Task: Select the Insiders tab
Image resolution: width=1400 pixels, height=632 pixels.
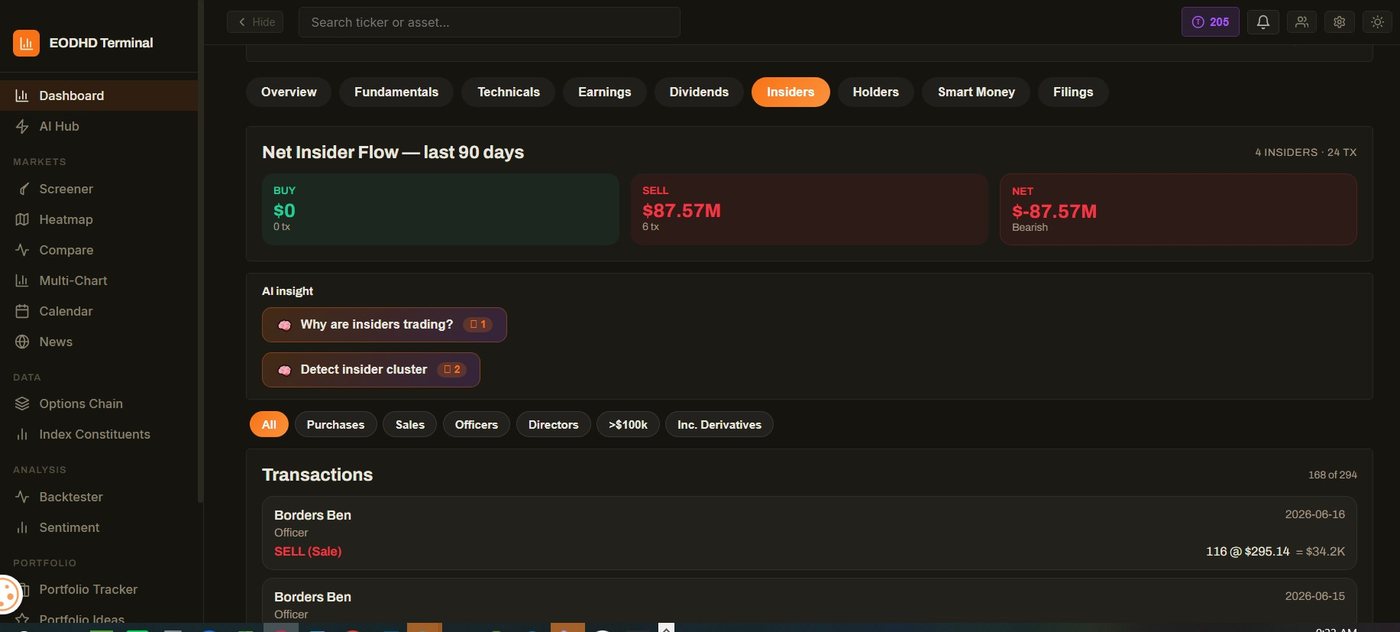Action: pos(791,92)
